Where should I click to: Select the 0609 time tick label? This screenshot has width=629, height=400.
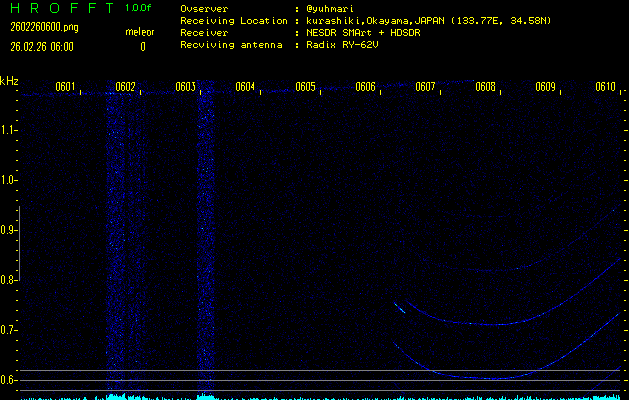545,87
